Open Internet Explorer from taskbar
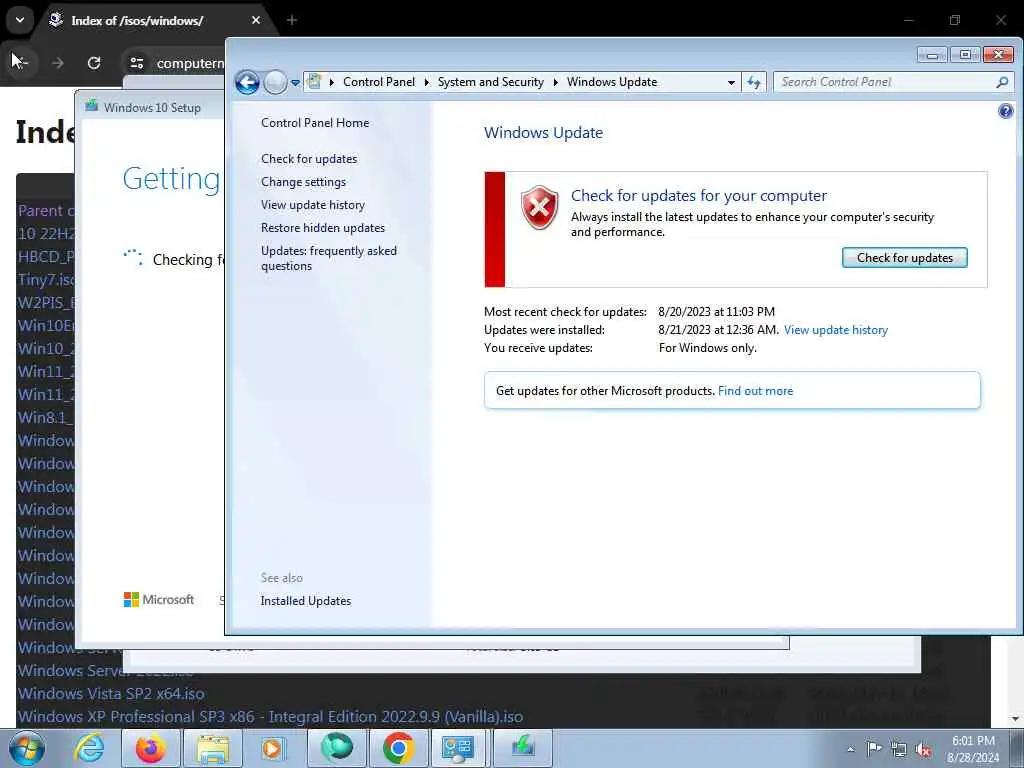Viewport: 1024px width, 768px height. 89,748
